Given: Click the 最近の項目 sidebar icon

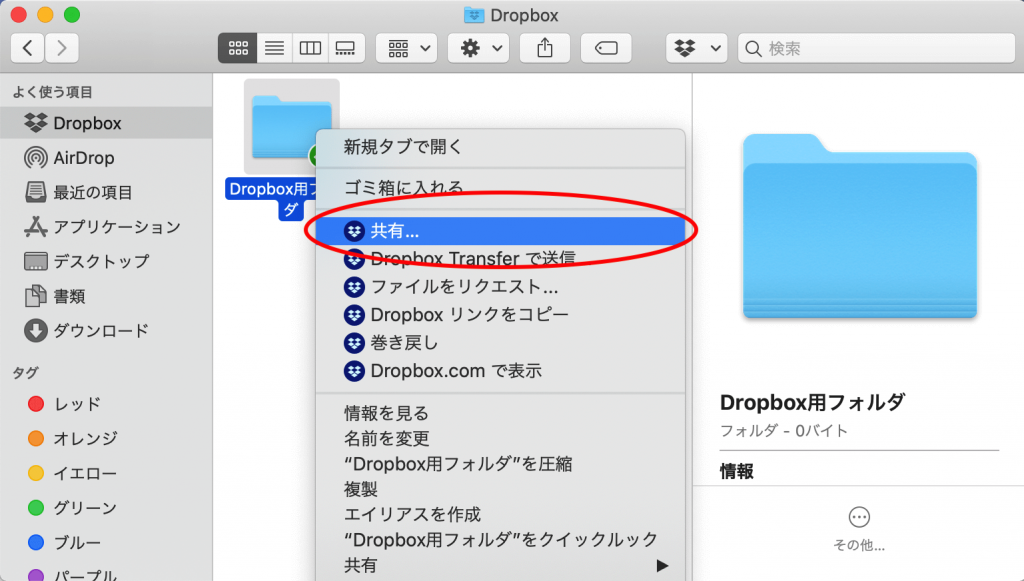Looking at the screenshot, I should [x=35, y=192].
